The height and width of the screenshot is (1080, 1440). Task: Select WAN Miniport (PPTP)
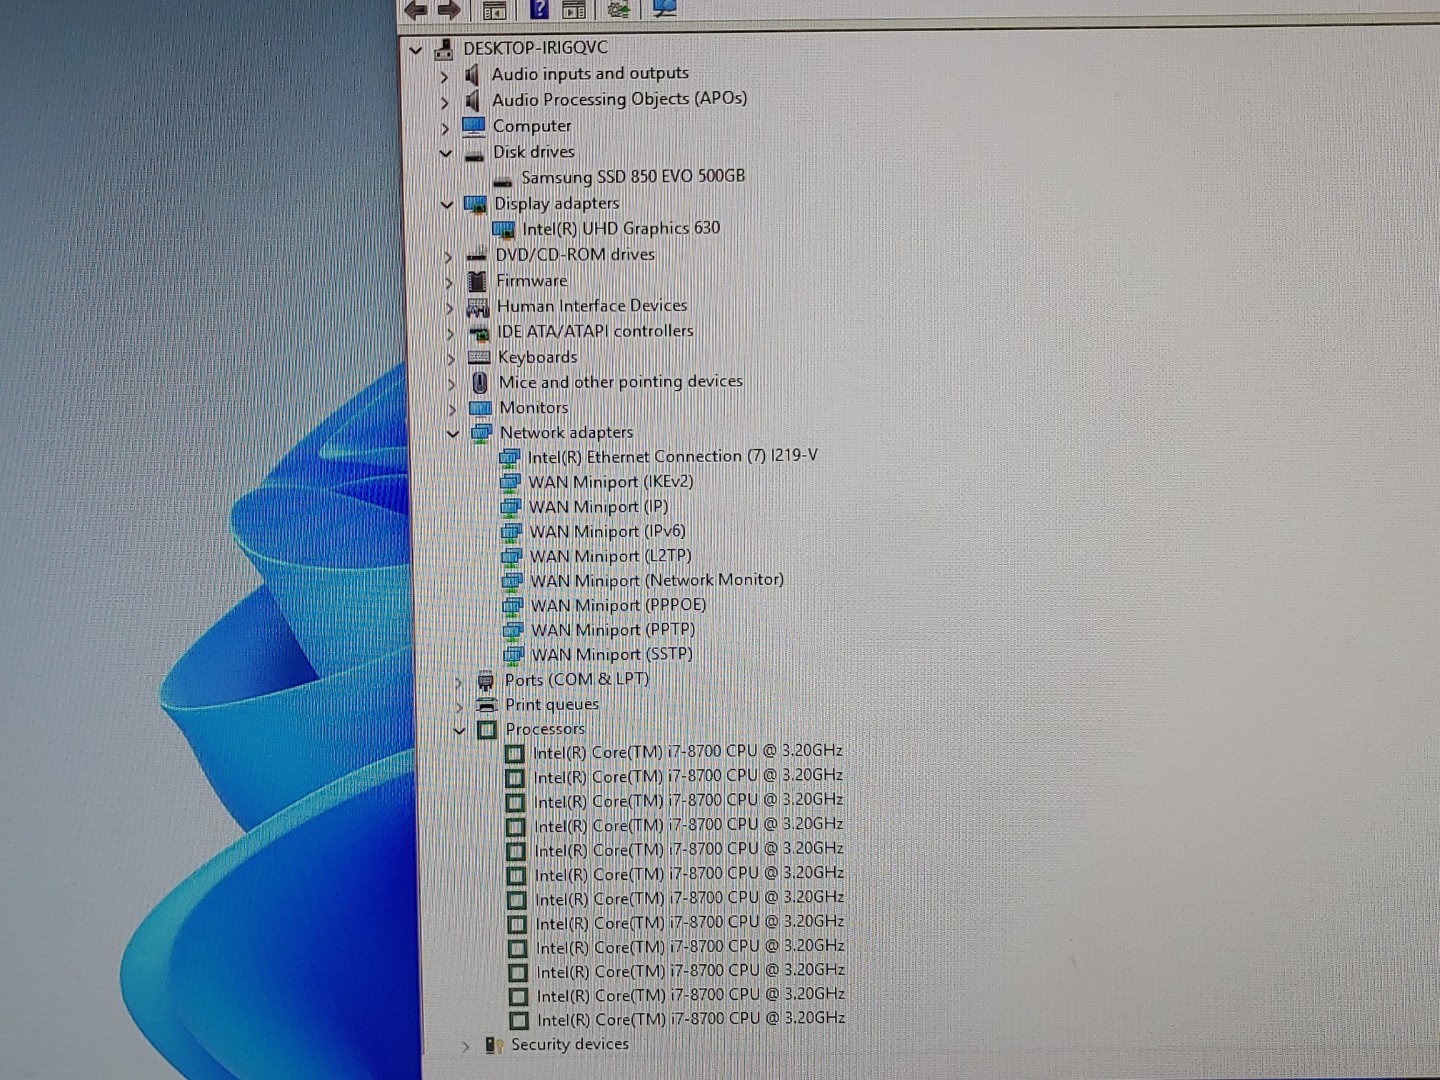pyautogui.click(x=613, y=631)
